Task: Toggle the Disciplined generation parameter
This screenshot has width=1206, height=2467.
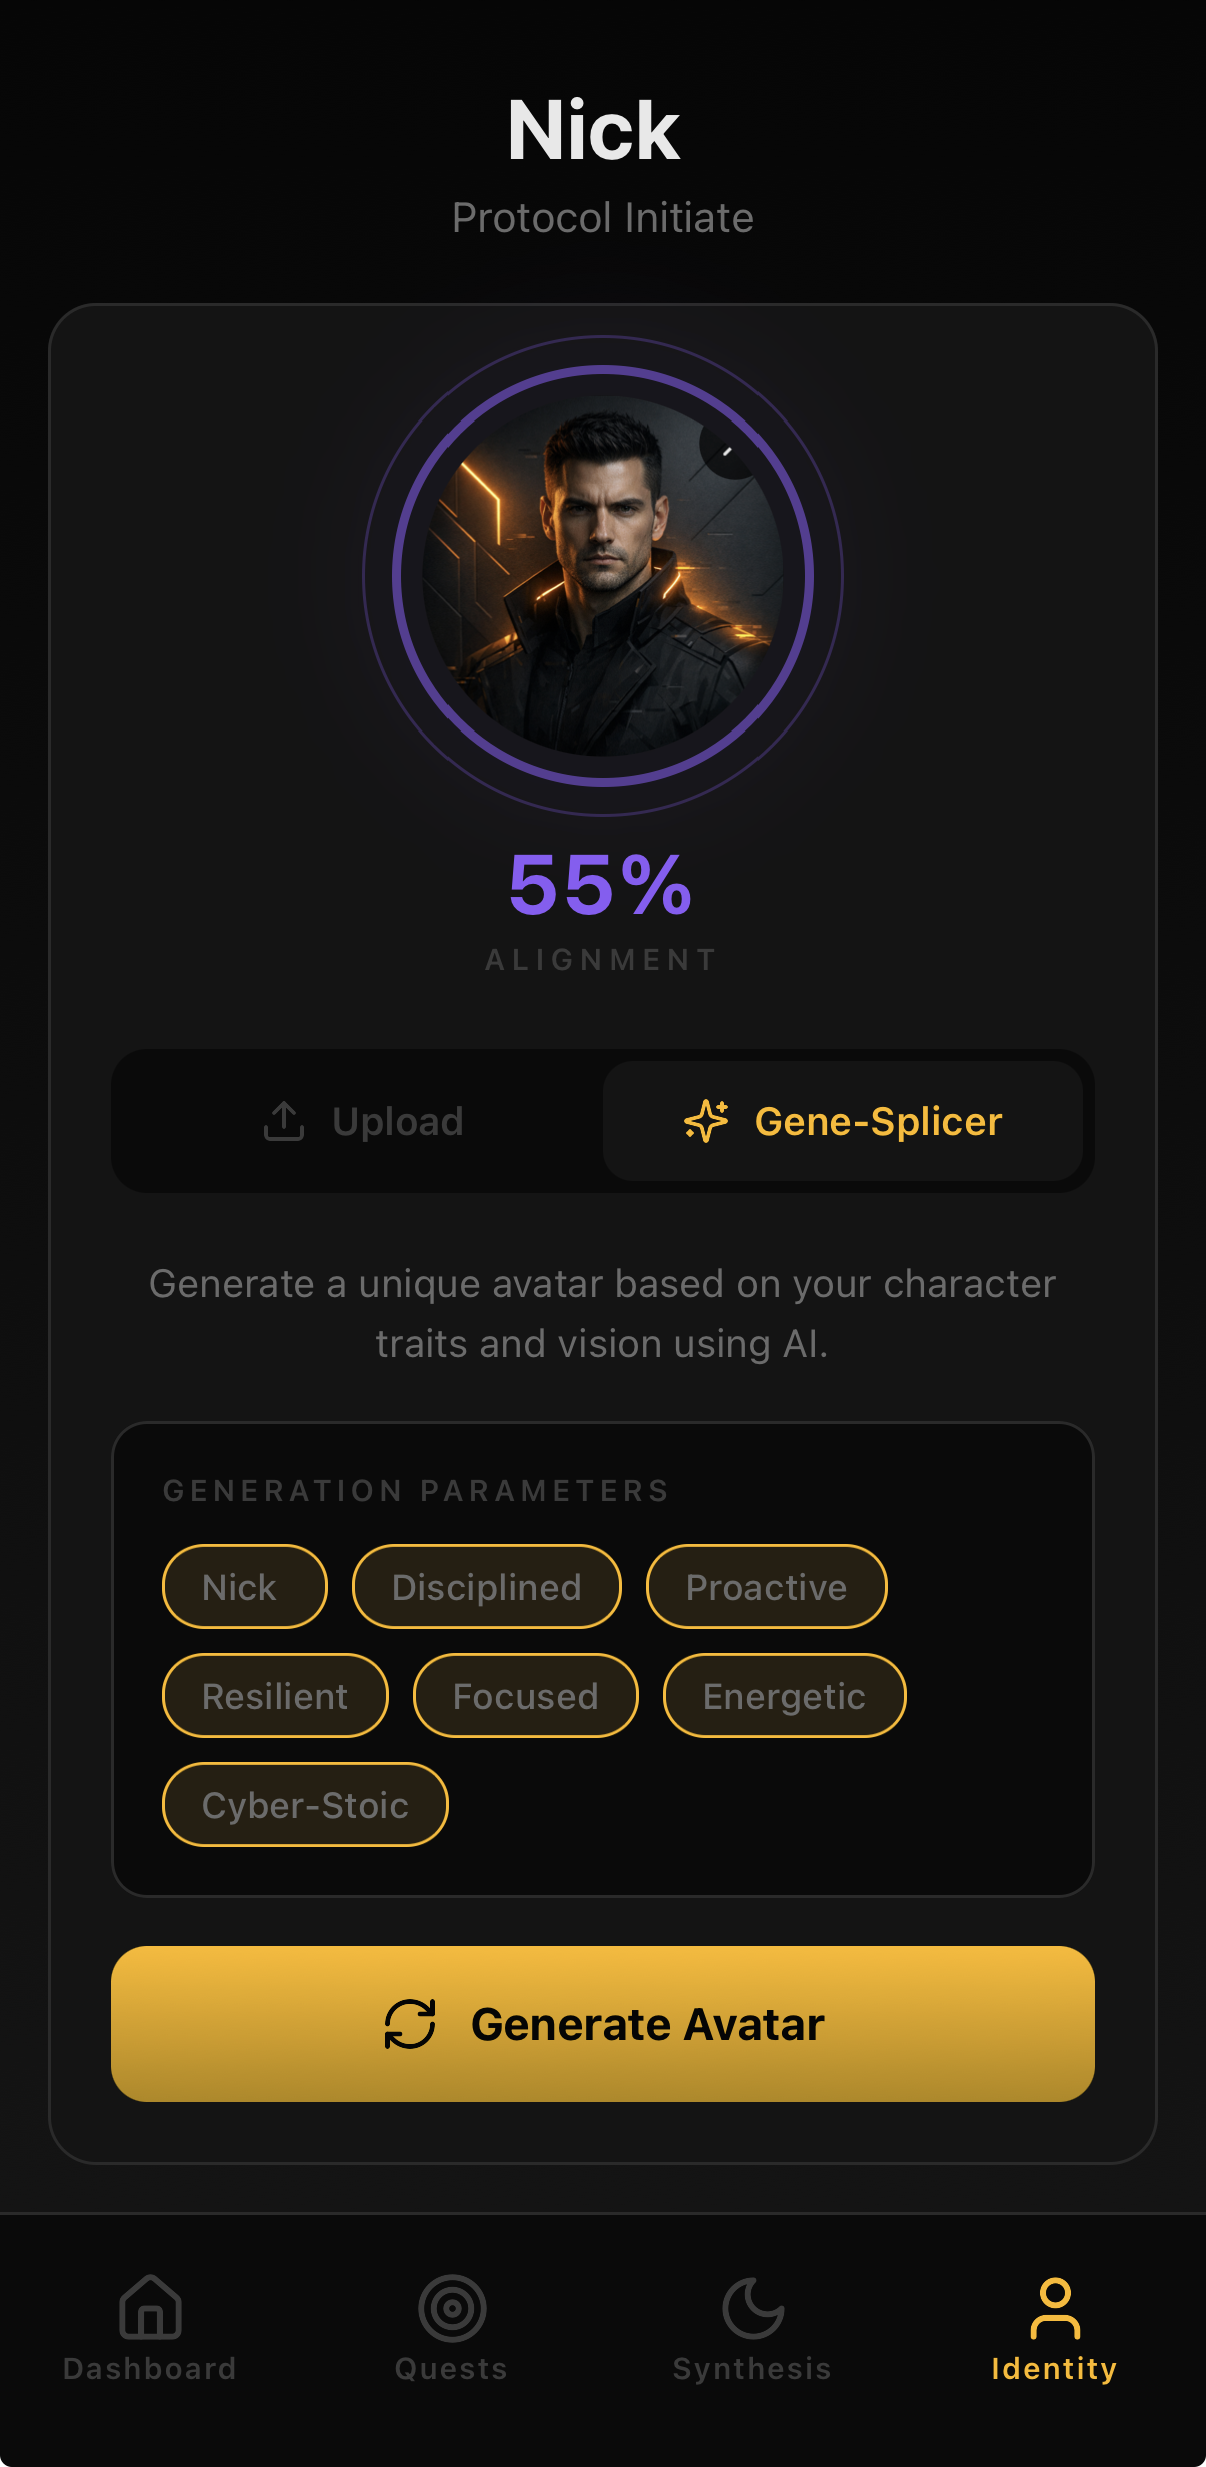Action: coord(486,1587)
